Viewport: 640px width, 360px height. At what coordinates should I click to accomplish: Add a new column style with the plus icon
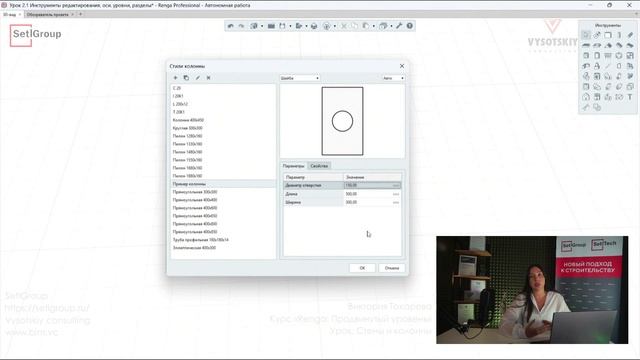pyautogui.click(x=176, y=78)
